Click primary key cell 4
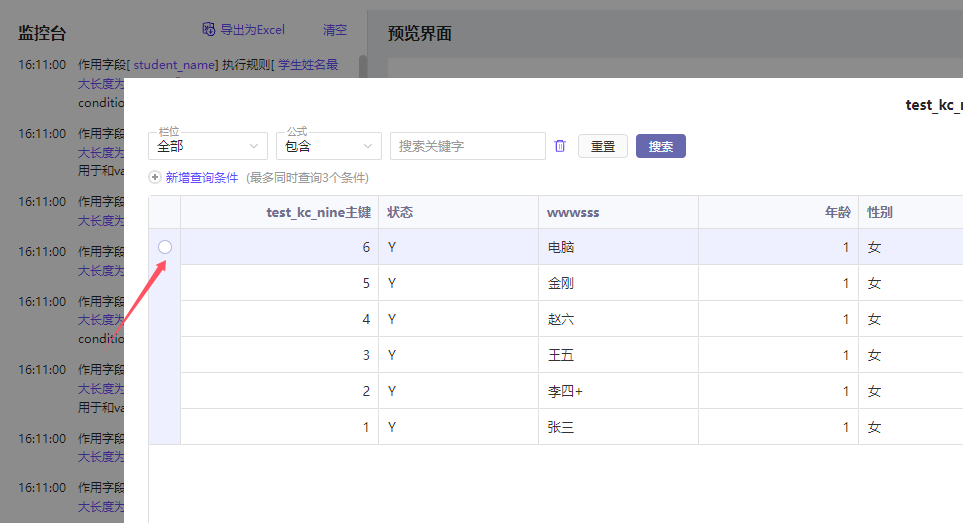 pyautogui.click(x=279, y=319)
